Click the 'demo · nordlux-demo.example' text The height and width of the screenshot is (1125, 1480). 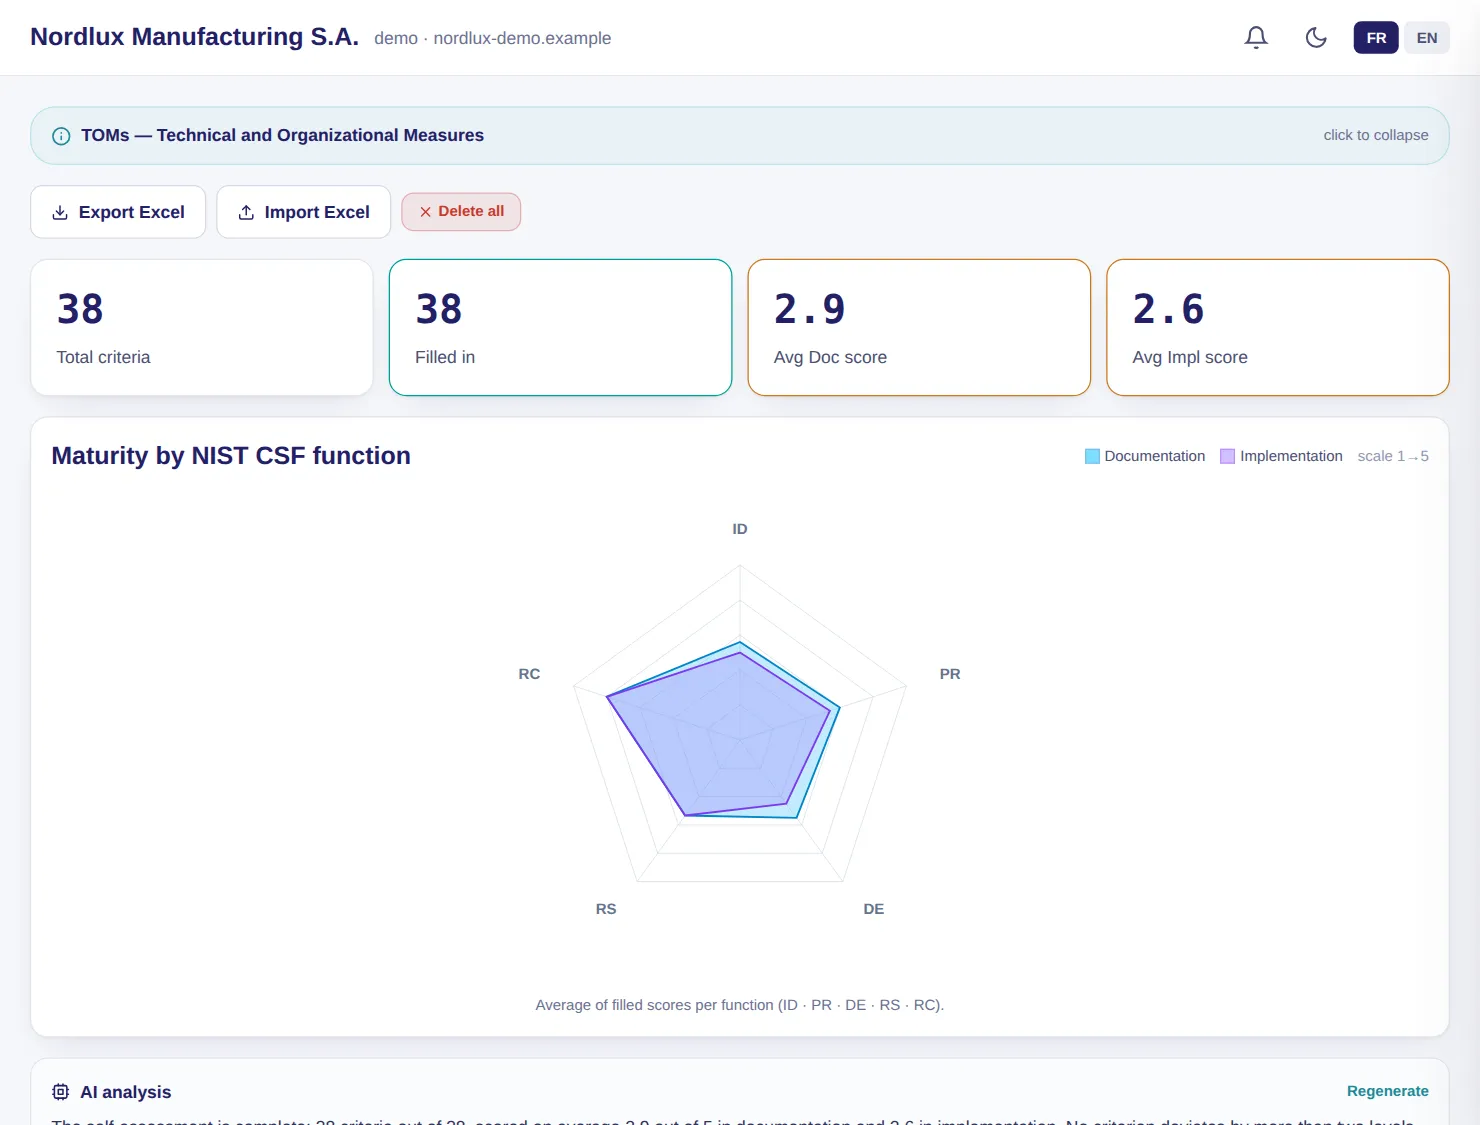(x=492, y=38)
